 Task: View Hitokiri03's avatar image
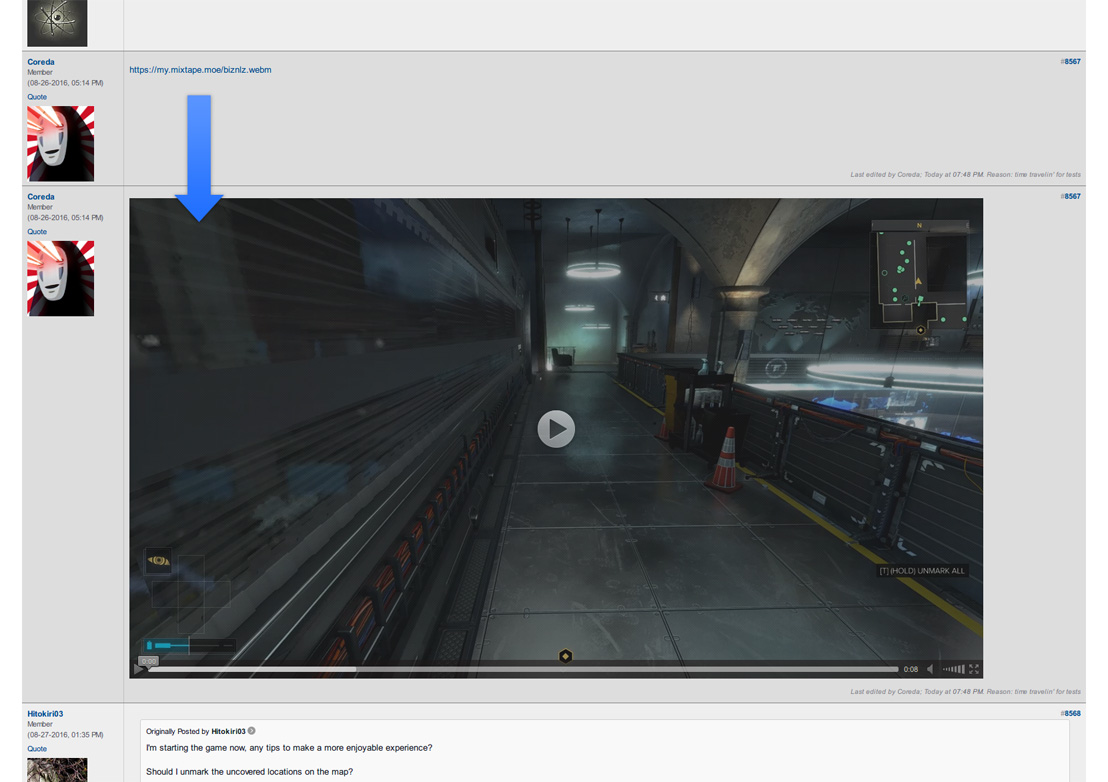tap(57, 770)
